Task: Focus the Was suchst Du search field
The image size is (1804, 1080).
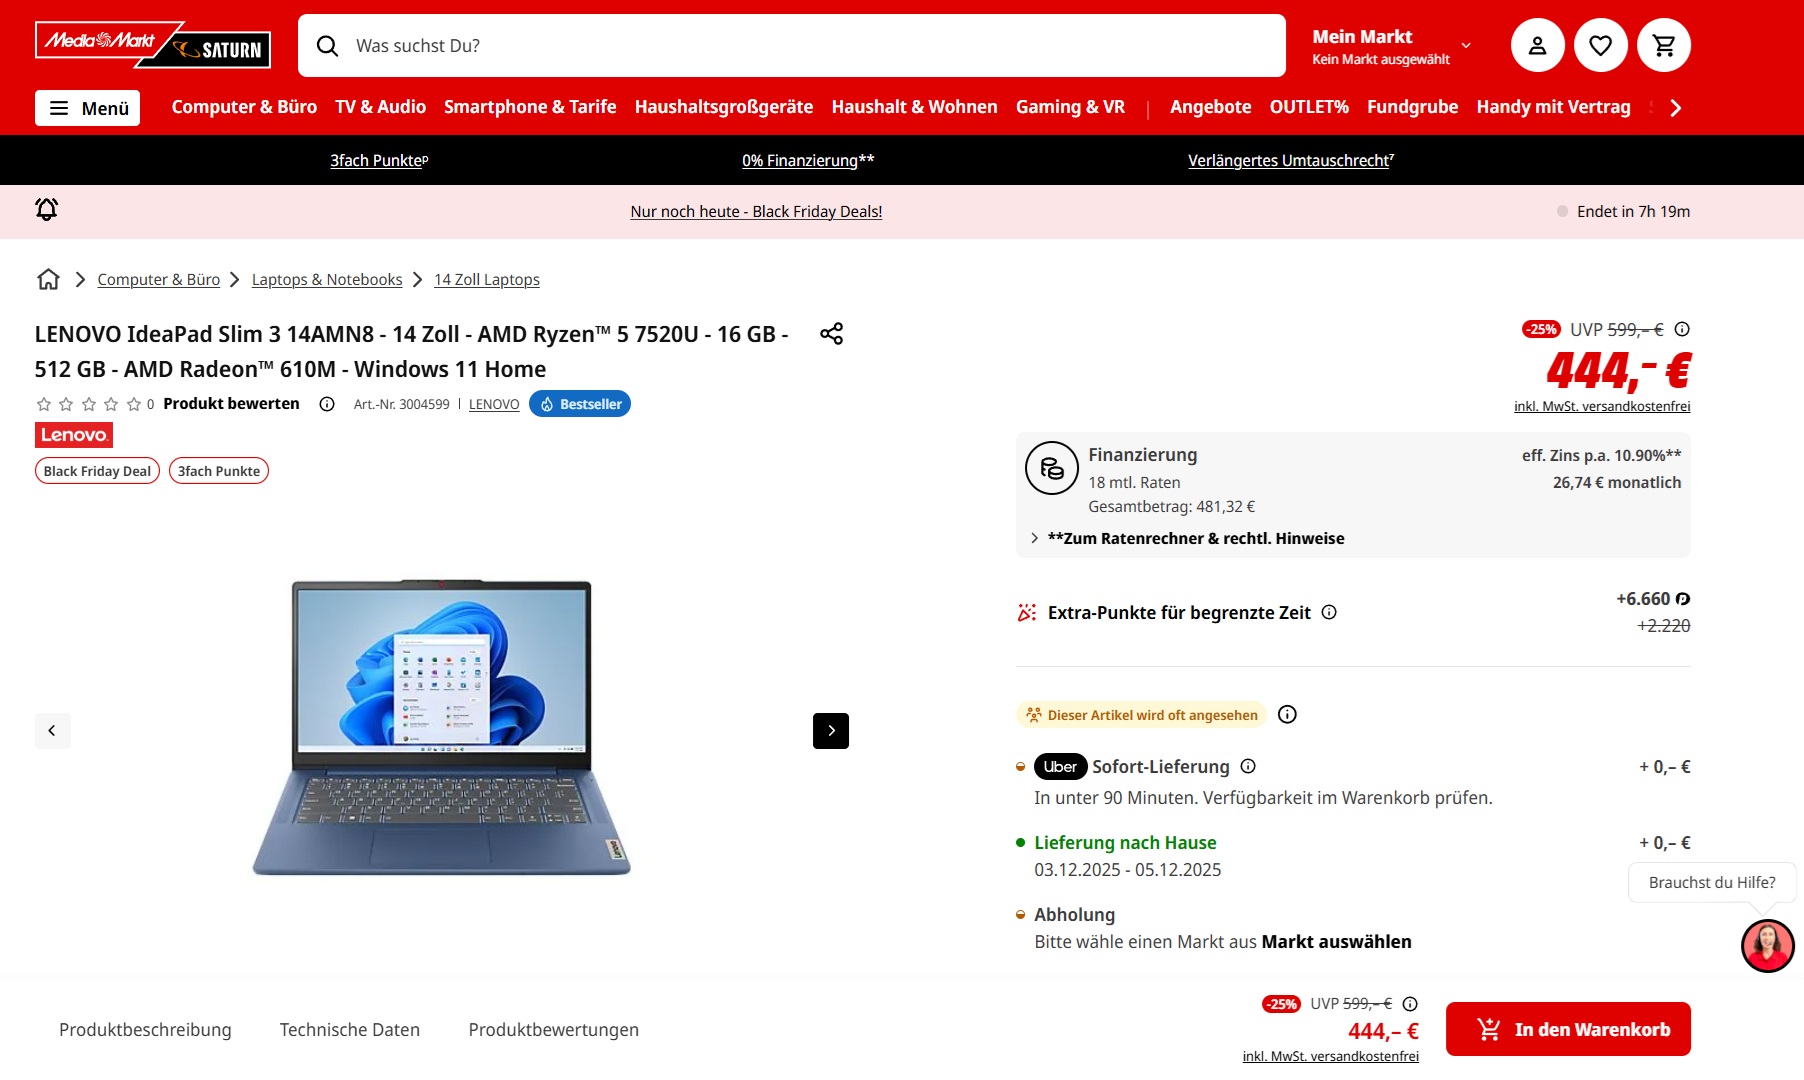Action: click(791, 46)
